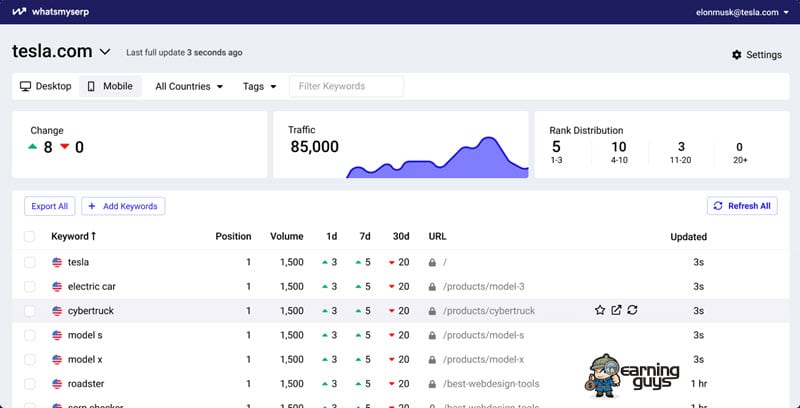The width and height of the screenshot is (800, 408).
Task: Sort by the 30d column header
Action: tap(401, 236)
